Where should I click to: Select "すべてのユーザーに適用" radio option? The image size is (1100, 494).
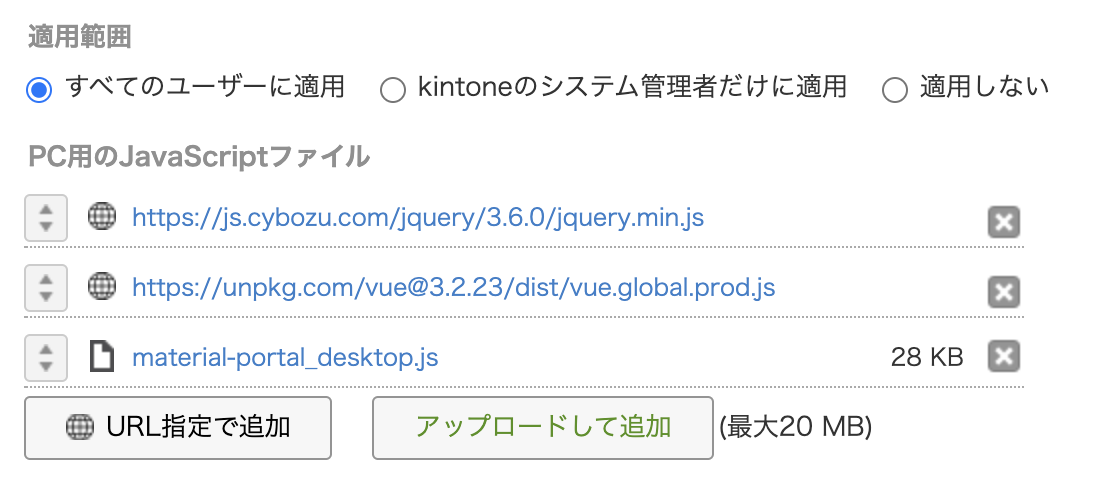39,90
